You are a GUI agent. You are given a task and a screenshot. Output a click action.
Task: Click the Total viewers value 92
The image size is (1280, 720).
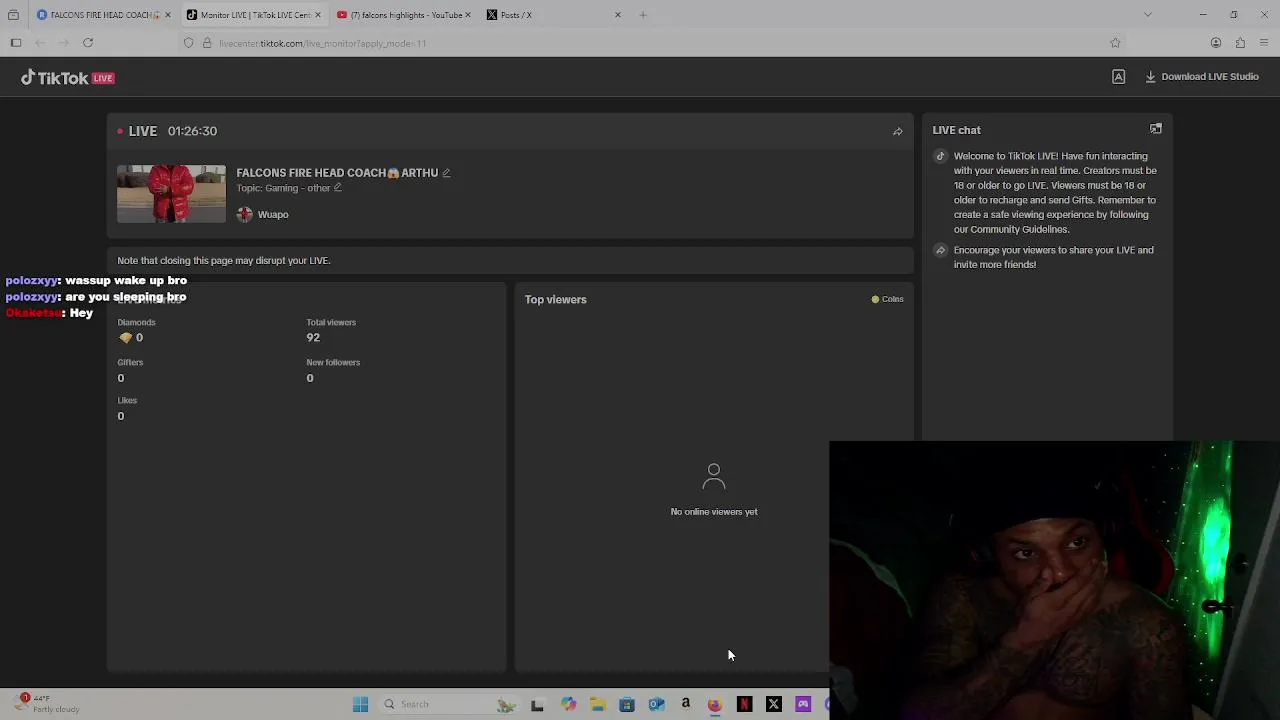click(313, 338)
